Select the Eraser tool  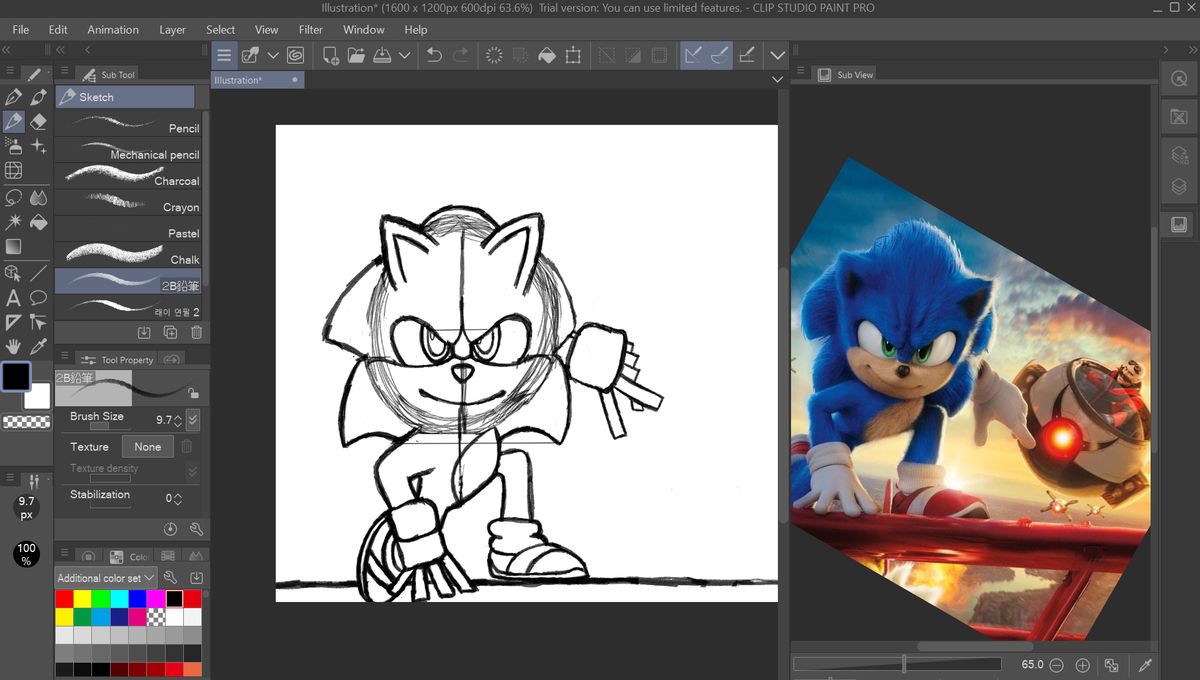pos(39,121)
